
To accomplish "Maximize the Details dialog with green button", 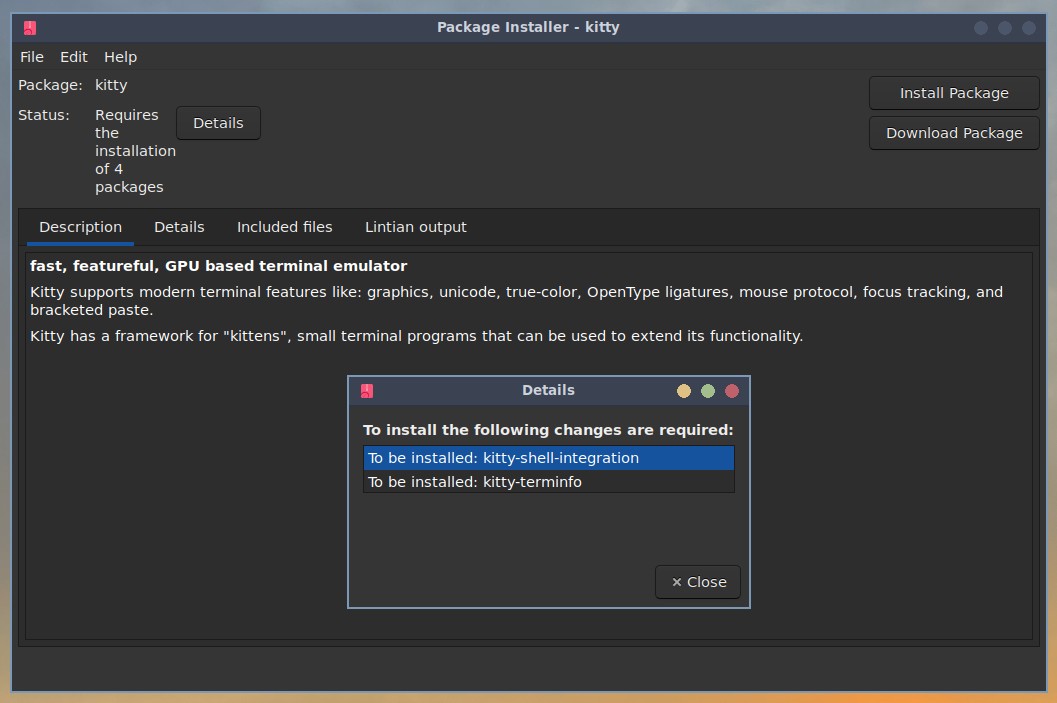I will [708, 391].
